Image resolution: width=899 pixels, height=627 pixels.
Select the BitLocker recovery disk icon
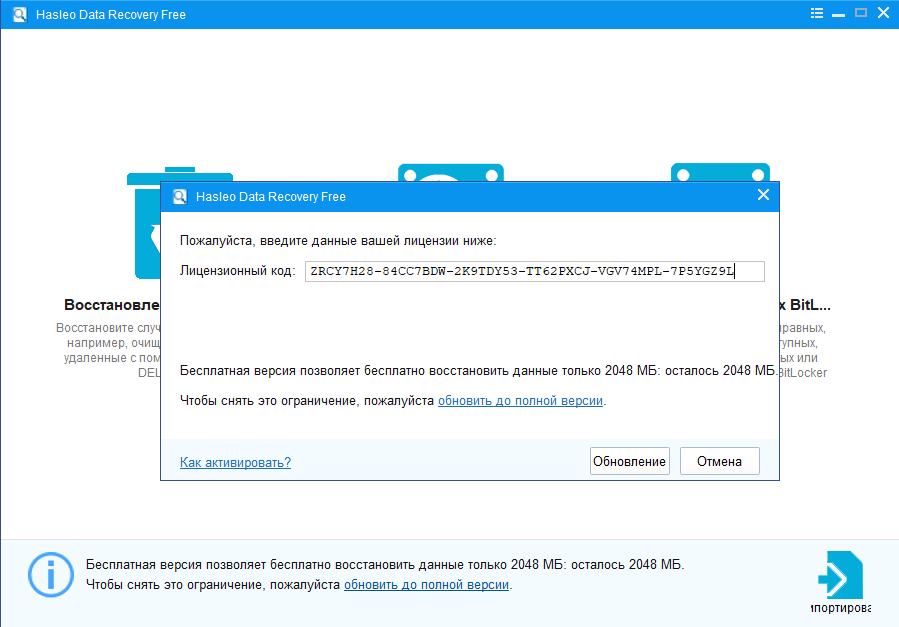(x=720, y=173)
